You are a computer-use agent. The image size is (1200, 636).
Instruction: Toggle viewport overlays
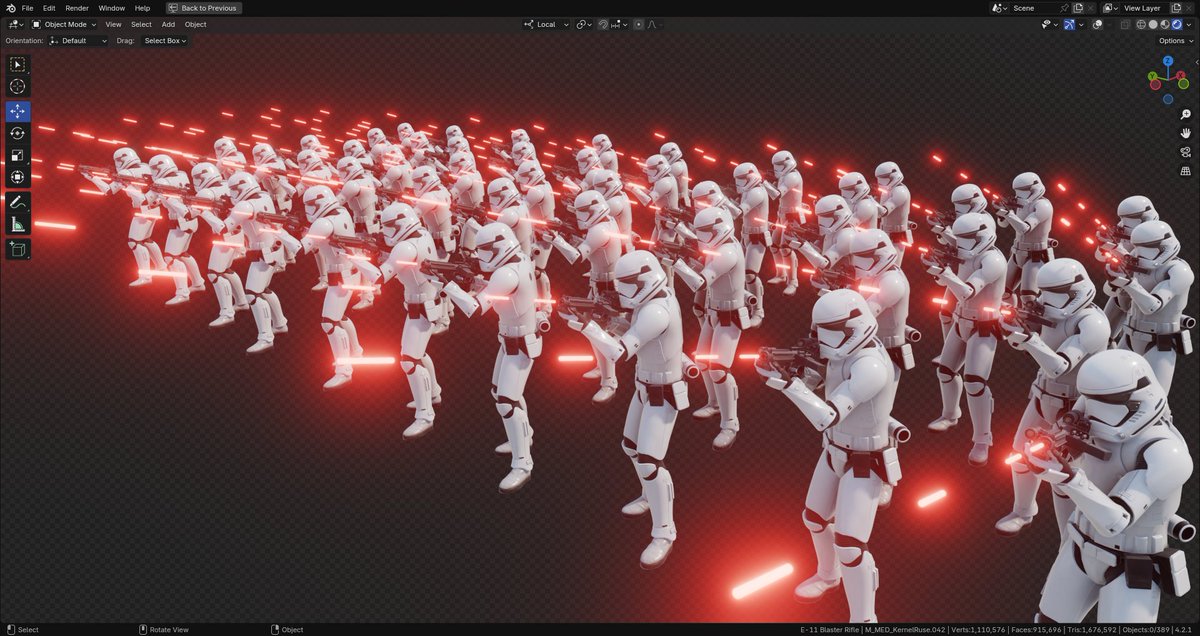(1096, 24)
